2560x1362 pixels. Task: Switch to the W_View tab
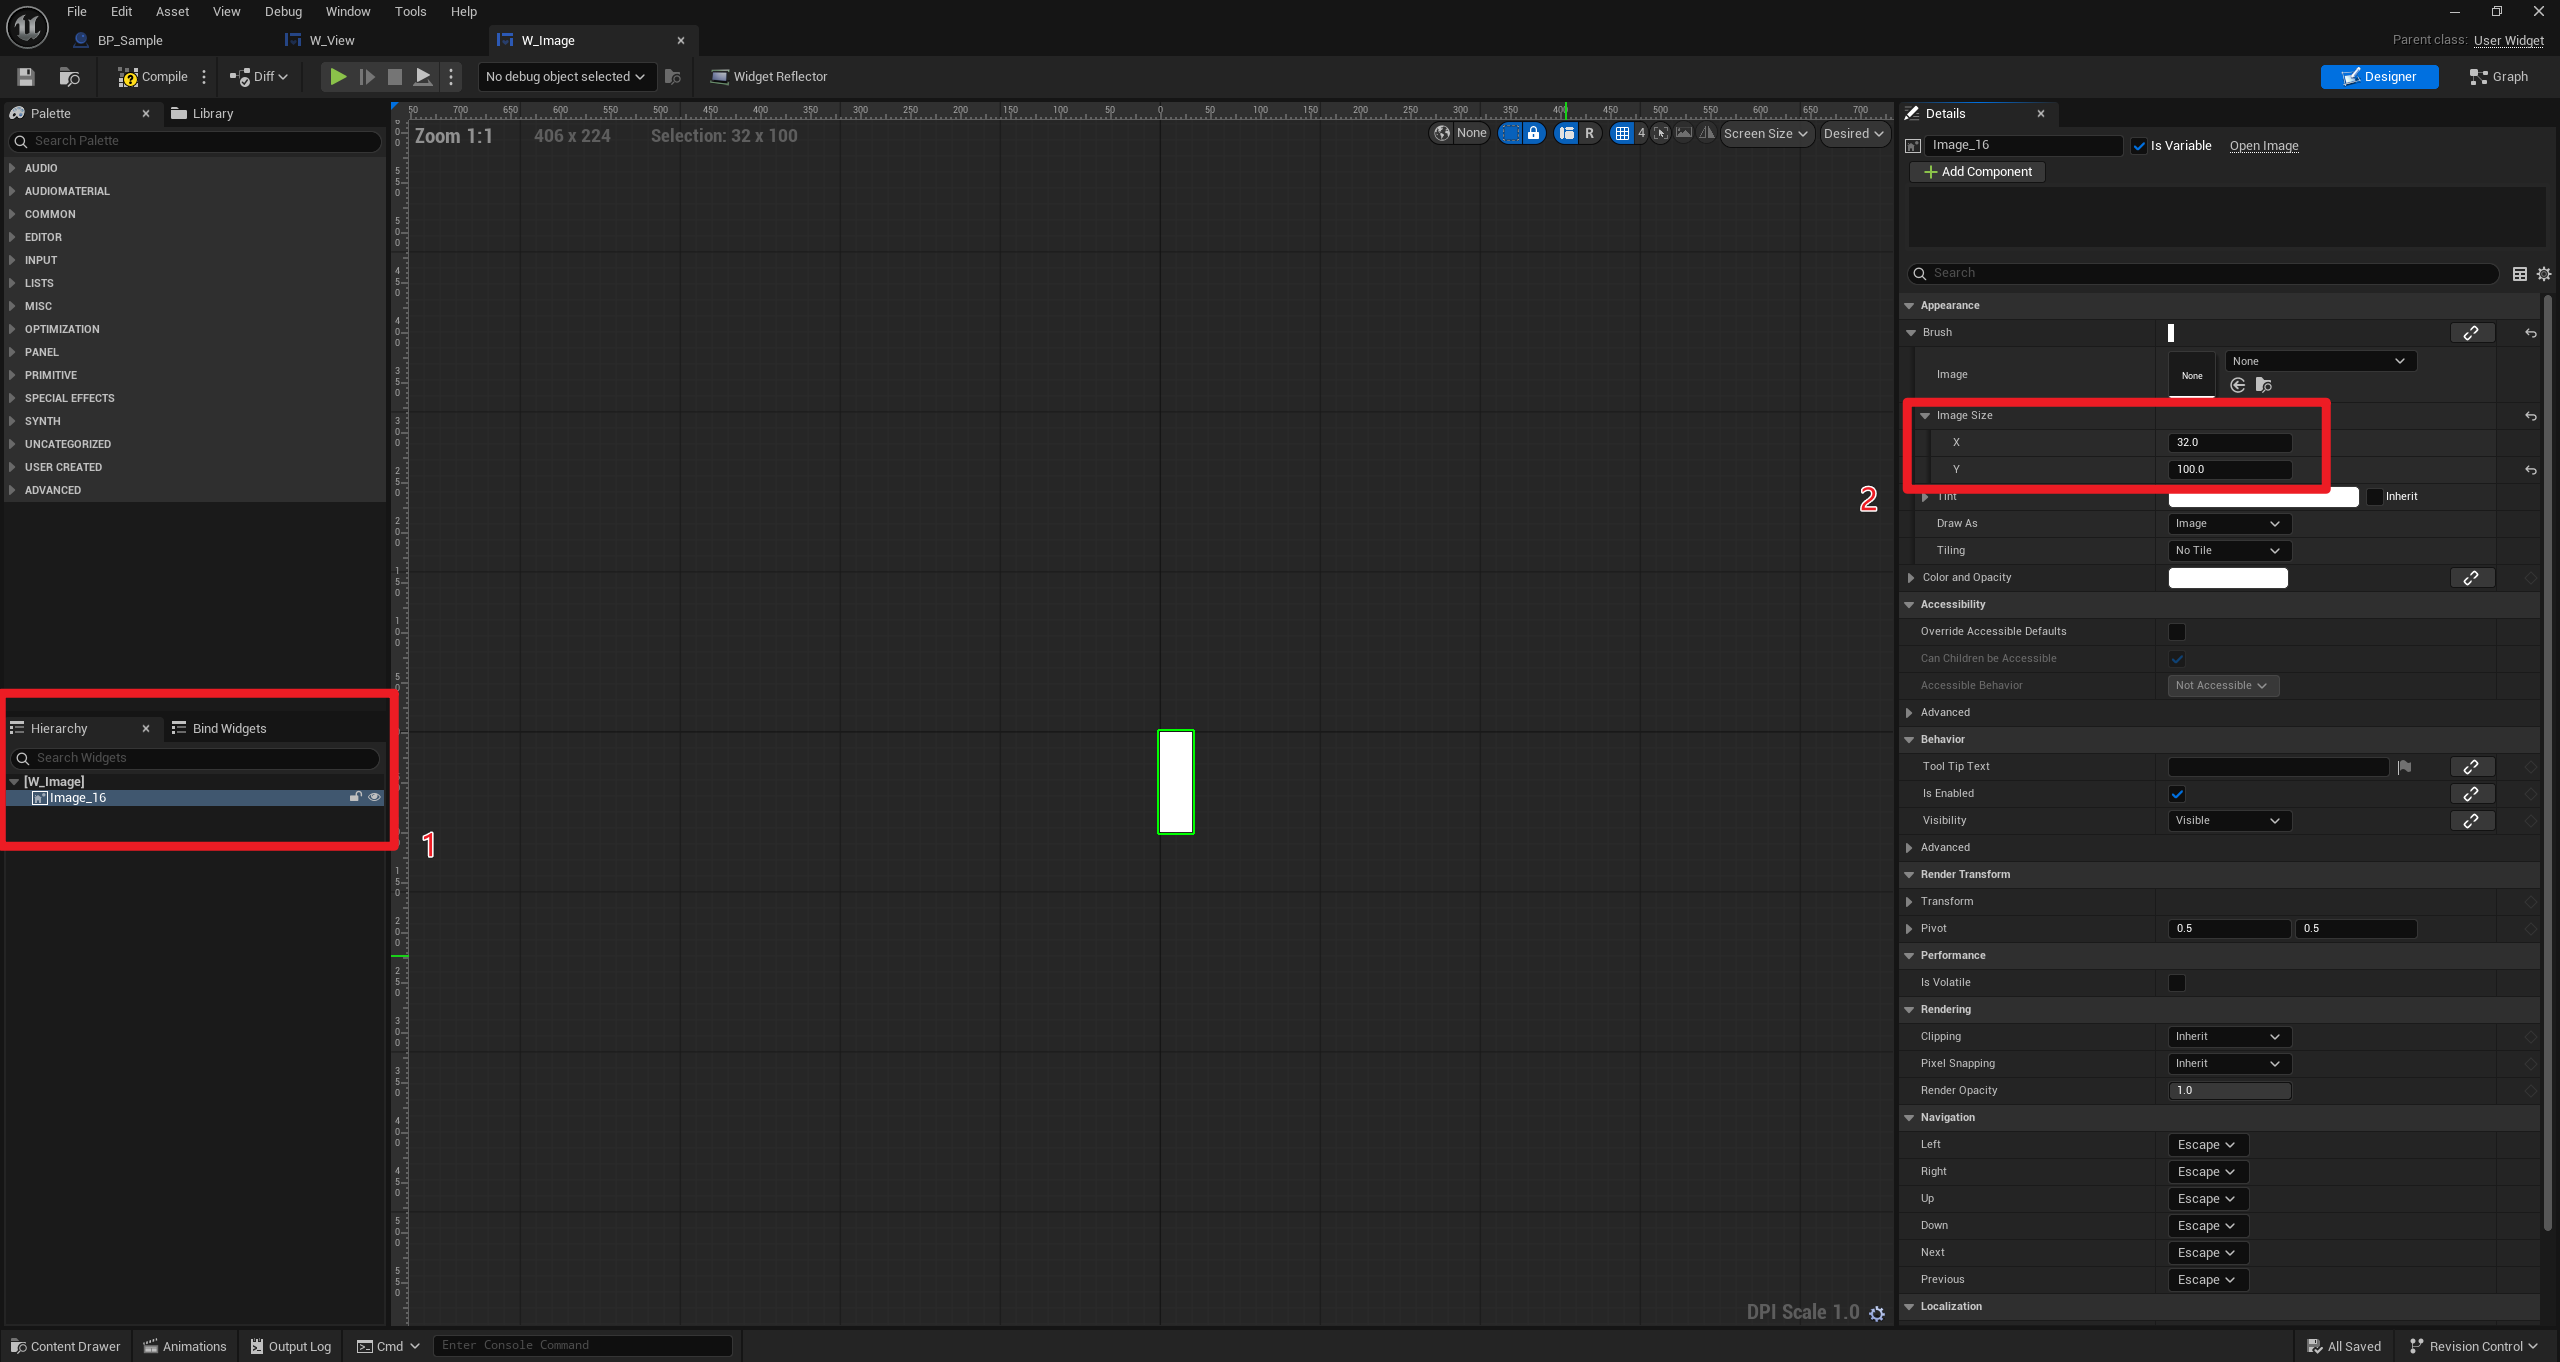331,41
